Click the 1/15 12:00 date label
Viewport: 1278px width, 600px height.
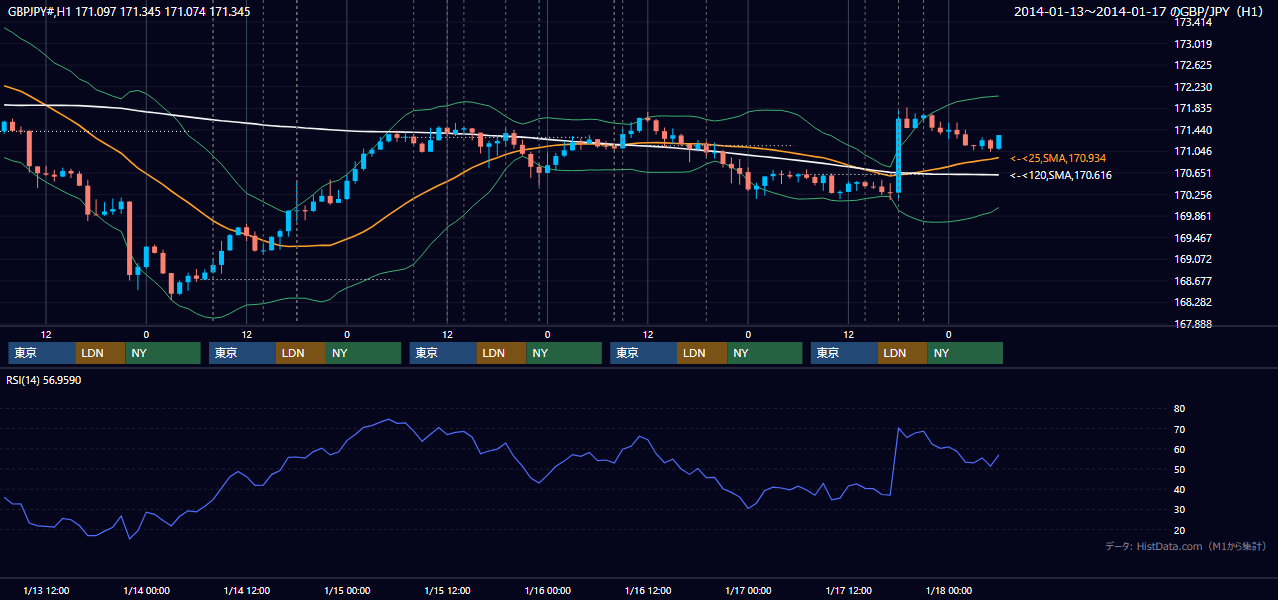pos(447,590)
